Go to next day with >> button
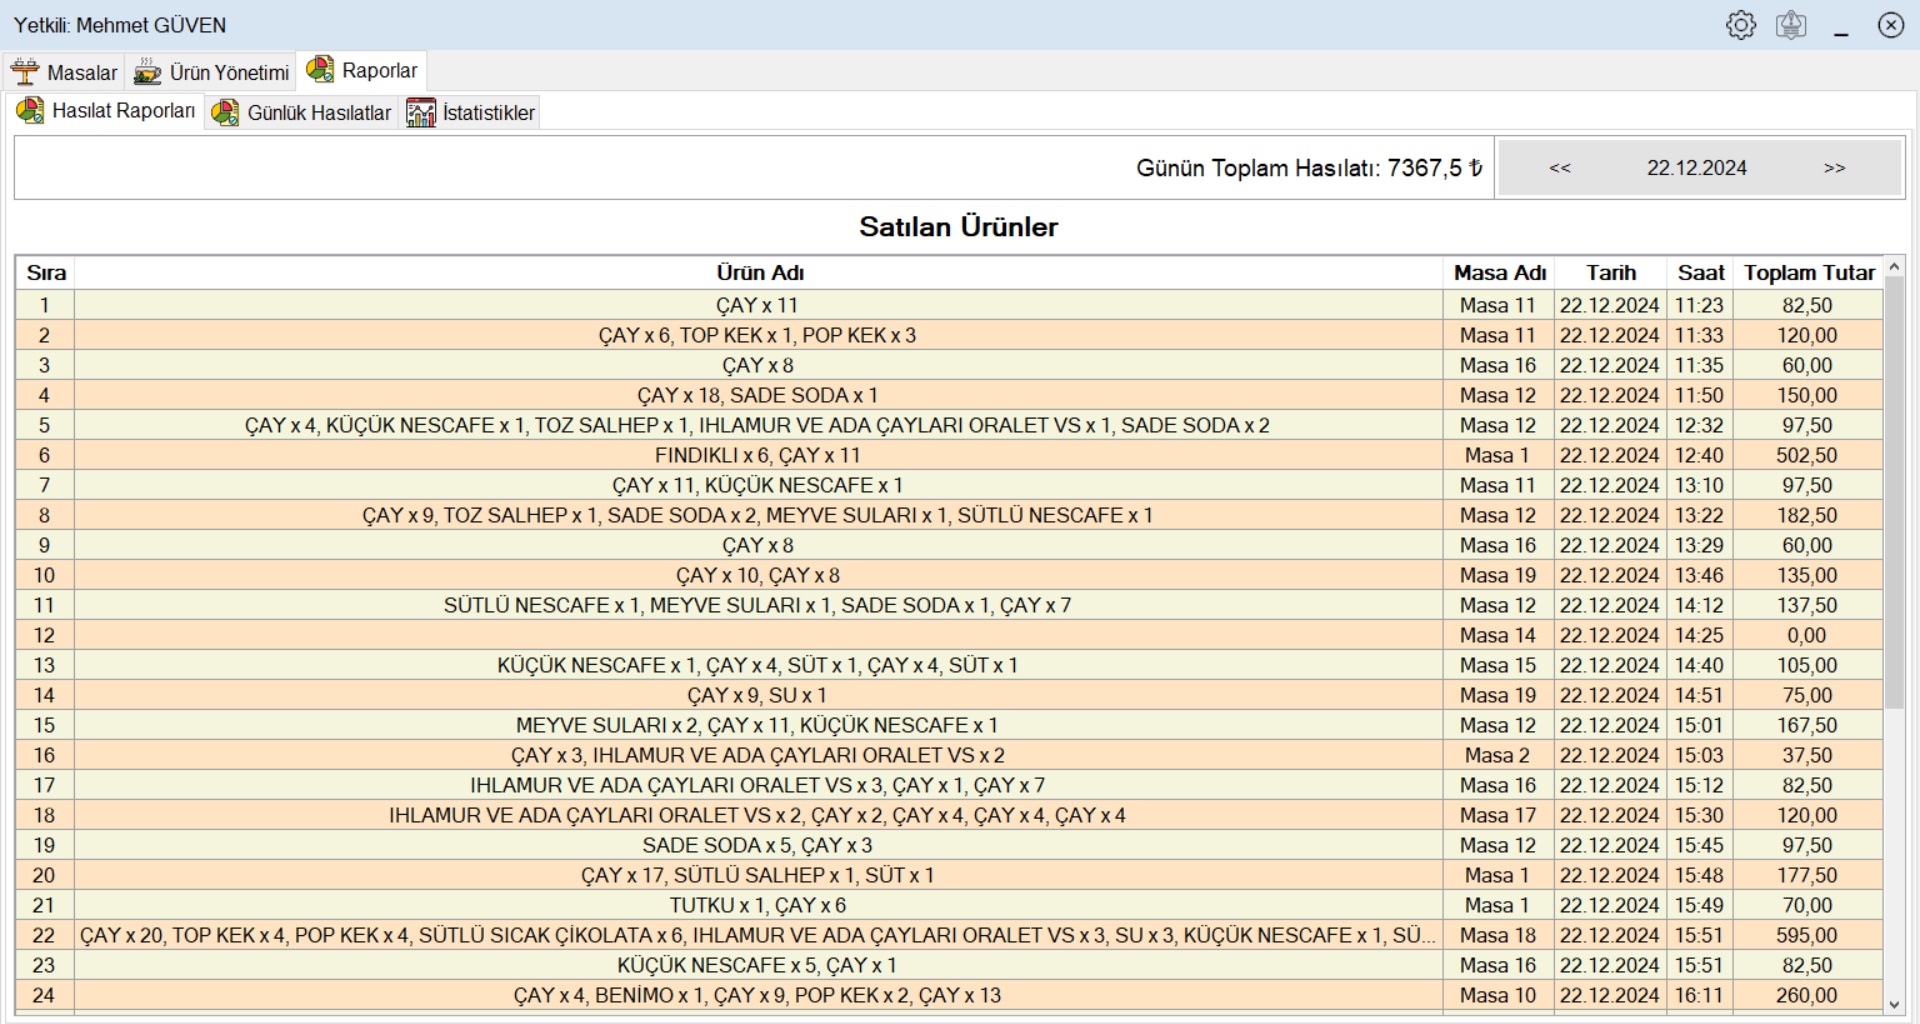The image size is (1920, 1024). [x=1834, y=168]
